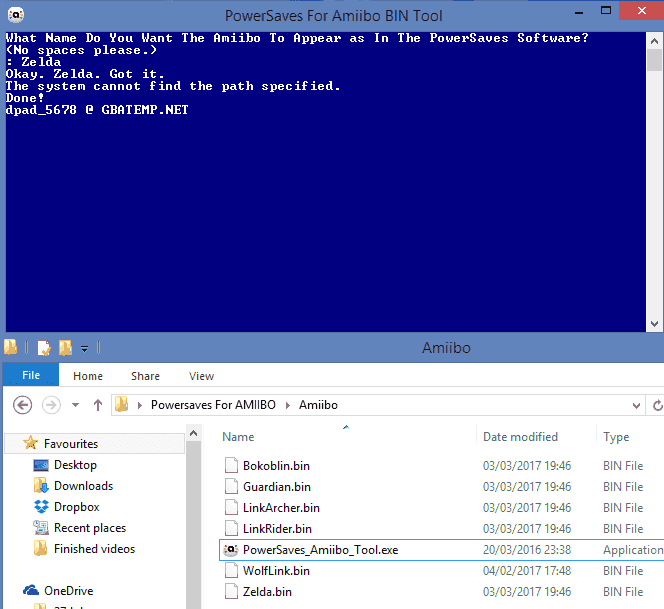Click the Guardian.bin file icon
Screen dimensions: 664x609
click(x=231, y=486)
